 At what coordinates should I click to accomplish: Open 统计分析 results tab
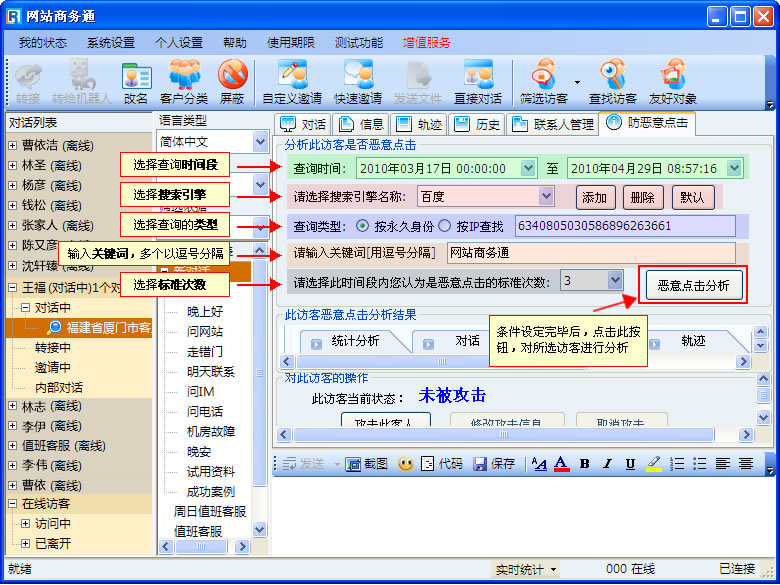(x=356, y=341)
